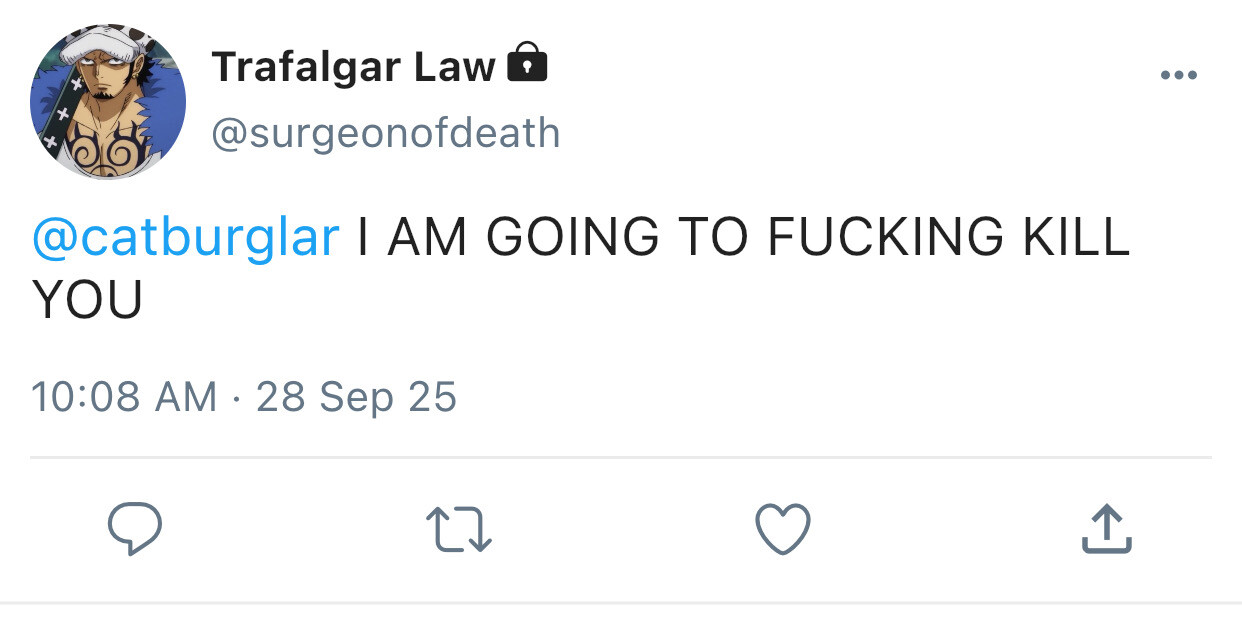Screen dimensions: 1242x621
Task: Click the reply speech bubble icon
Action: click(134, 529)
